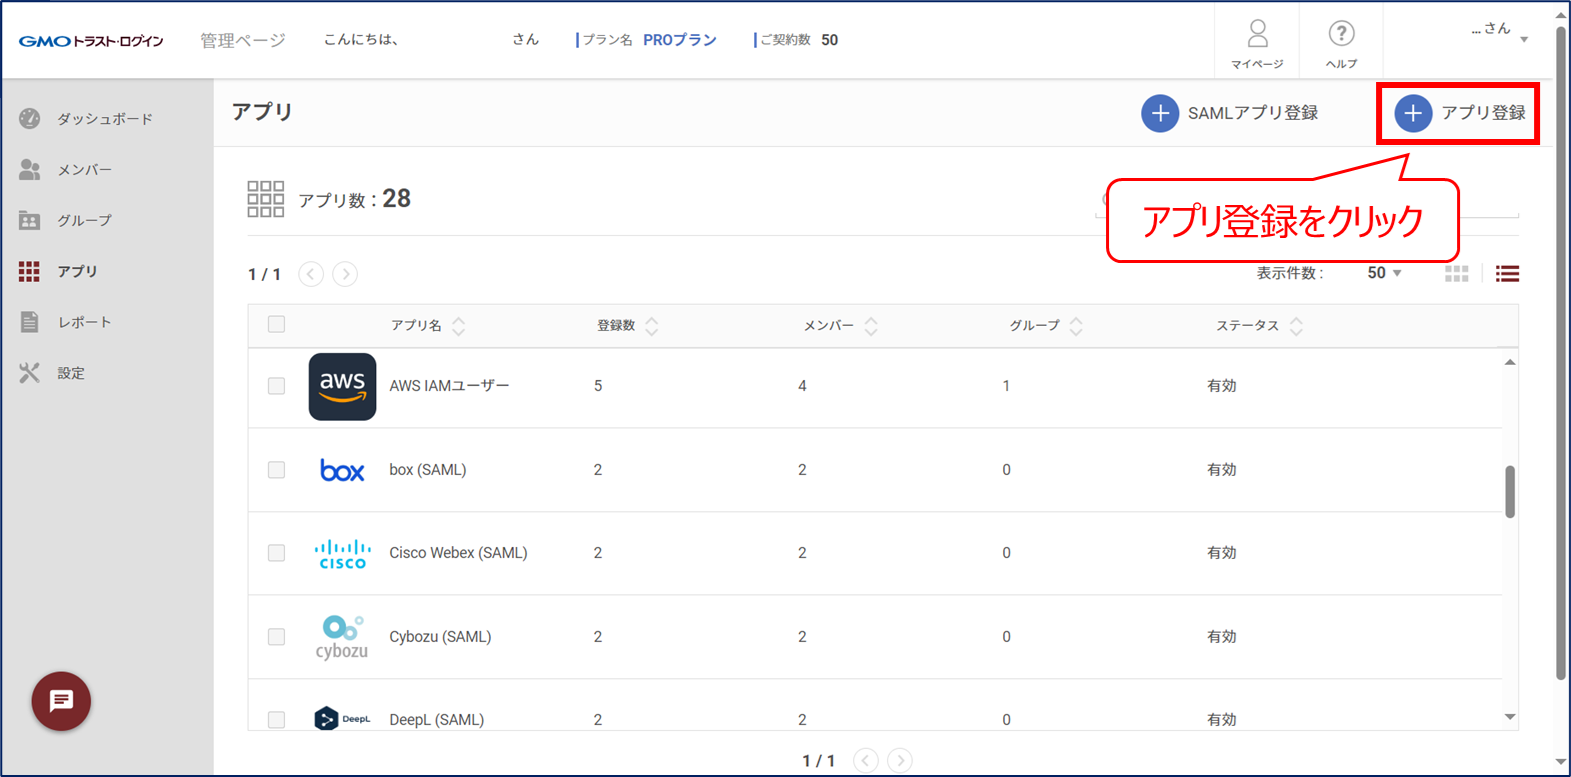The height and width of the screenshot is (777, 1571).
Task: Go to previous page arrow at top
Action: 311,274
